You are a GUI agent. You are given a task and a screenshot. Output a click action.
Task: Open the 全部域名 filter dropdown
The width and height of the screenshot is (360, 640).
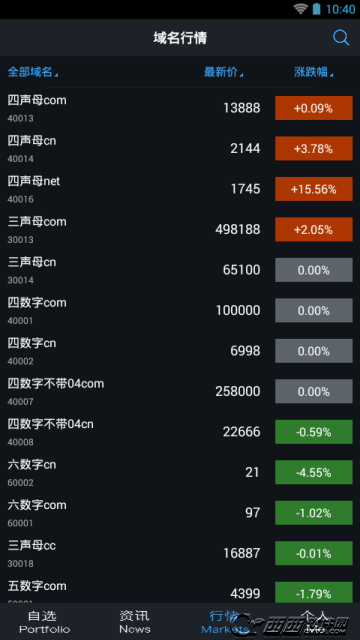[x=33, y=72]
